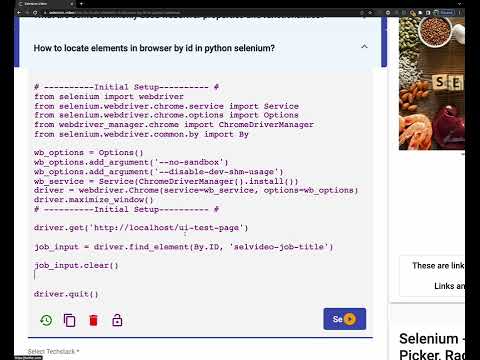Click inside the code editor on the driver.quit() line
Image resolution: width=480 pixels, height=360 pixels.
(x=66, y=294)
